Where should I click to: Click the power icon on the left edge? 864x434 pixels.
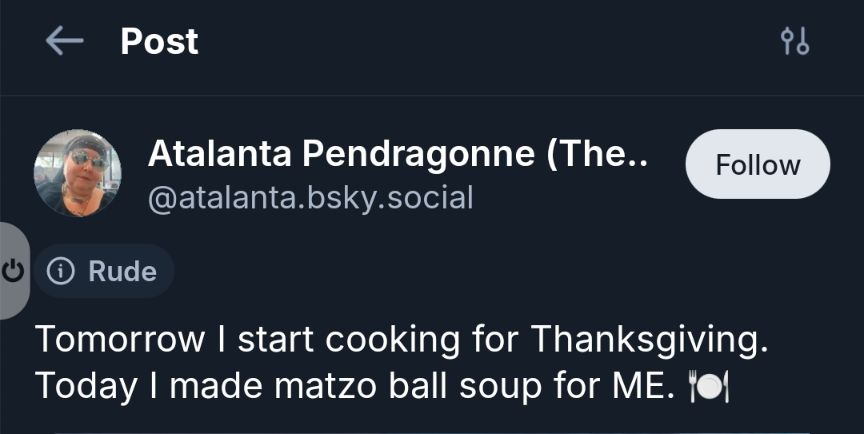(14, 271)
